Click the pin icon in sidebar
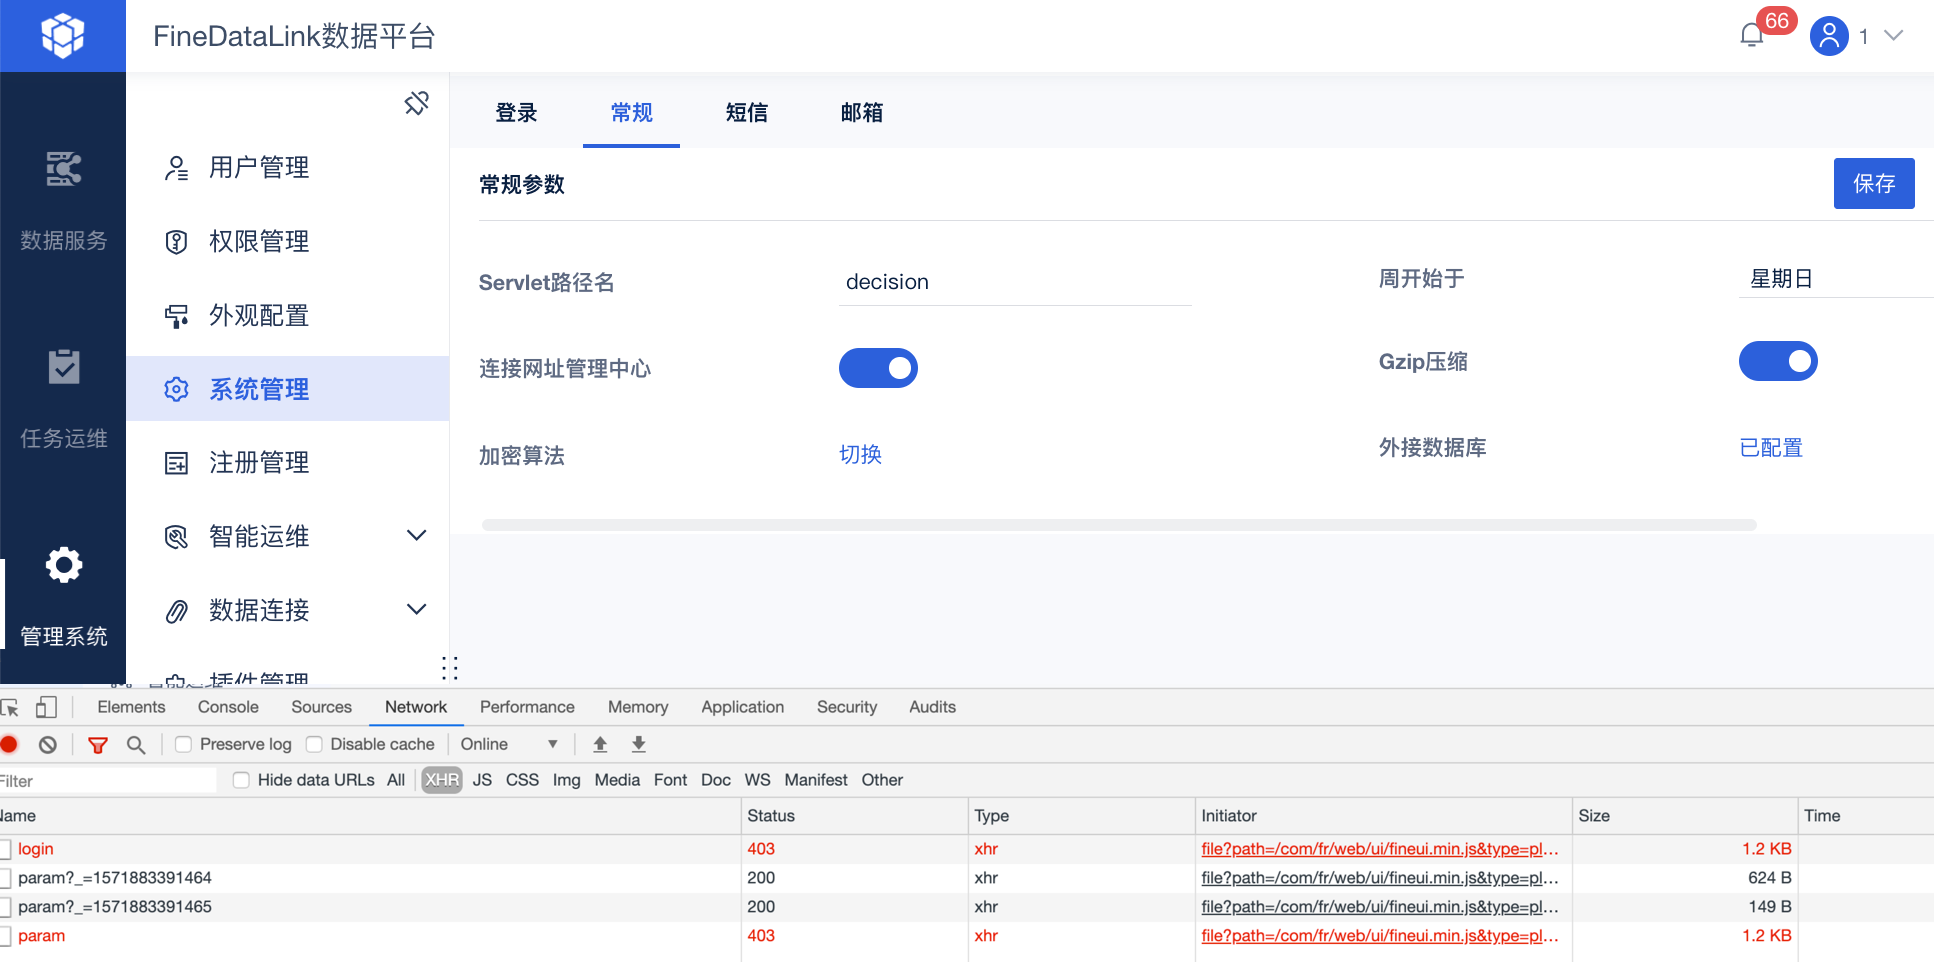The image size is (1934, 962). pyautogui.click(x=417, y=103)
